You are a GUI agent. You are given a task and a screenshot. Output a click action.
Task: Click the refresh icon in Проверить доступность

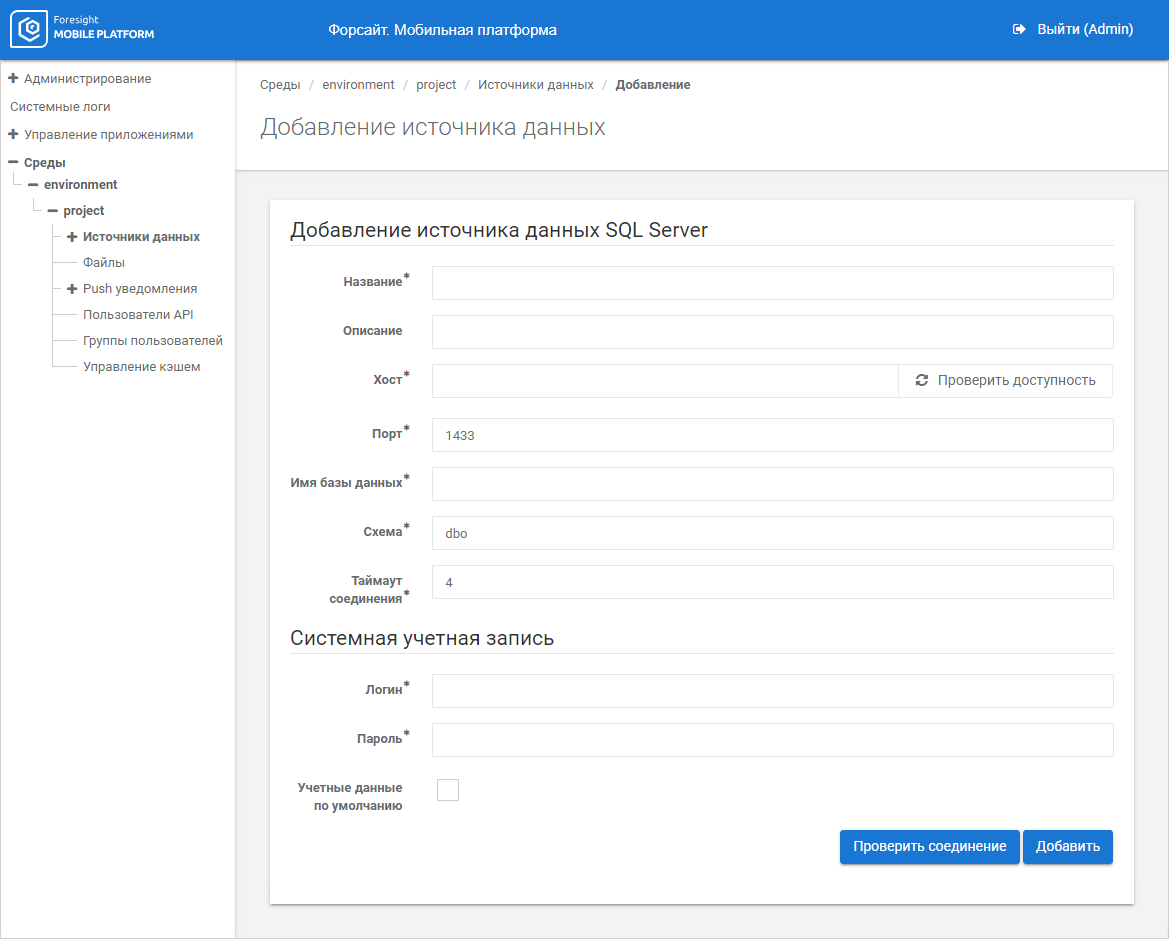point(921,380)
